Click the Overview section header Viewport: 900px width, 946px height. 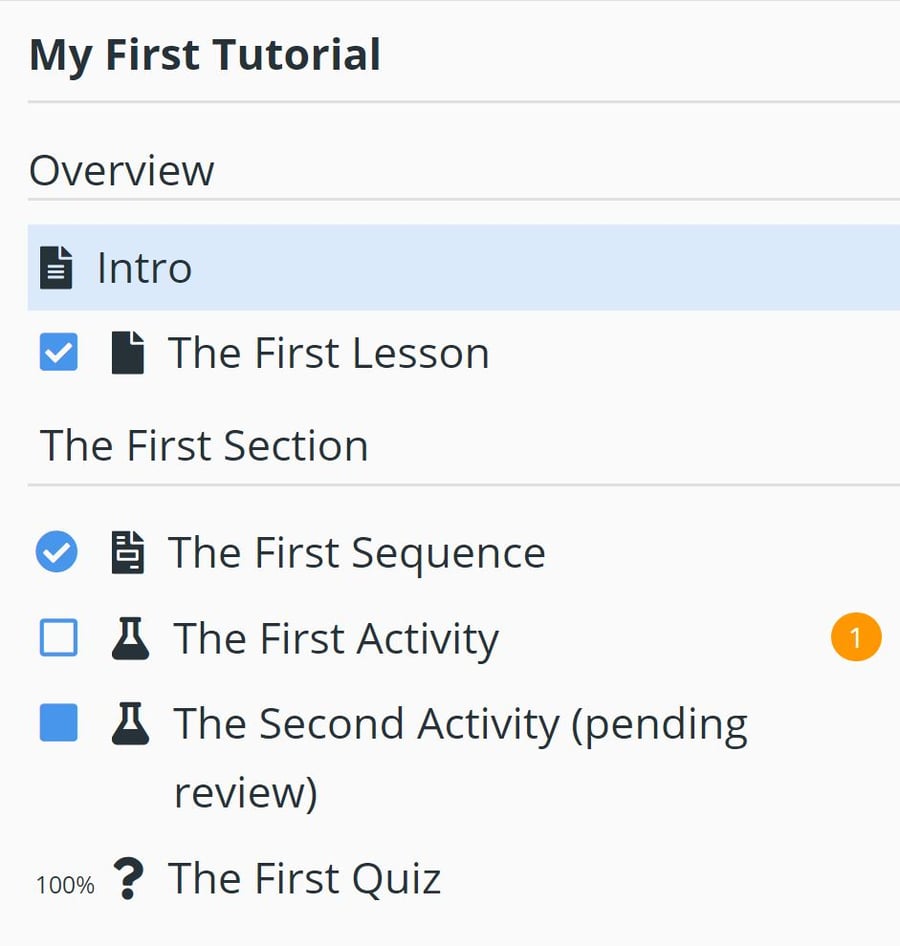pyautogui.click(x=122, y=170)
